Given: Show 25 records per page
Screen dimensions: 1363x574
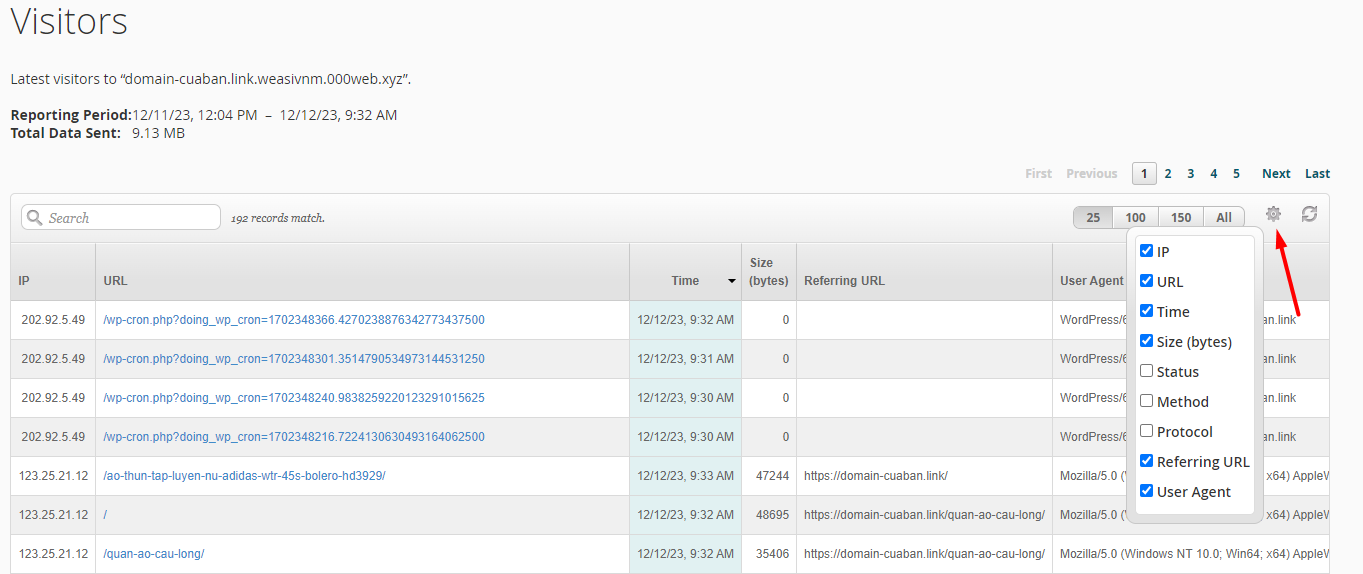Looking at the screenshot, I should pos(1093,217).
